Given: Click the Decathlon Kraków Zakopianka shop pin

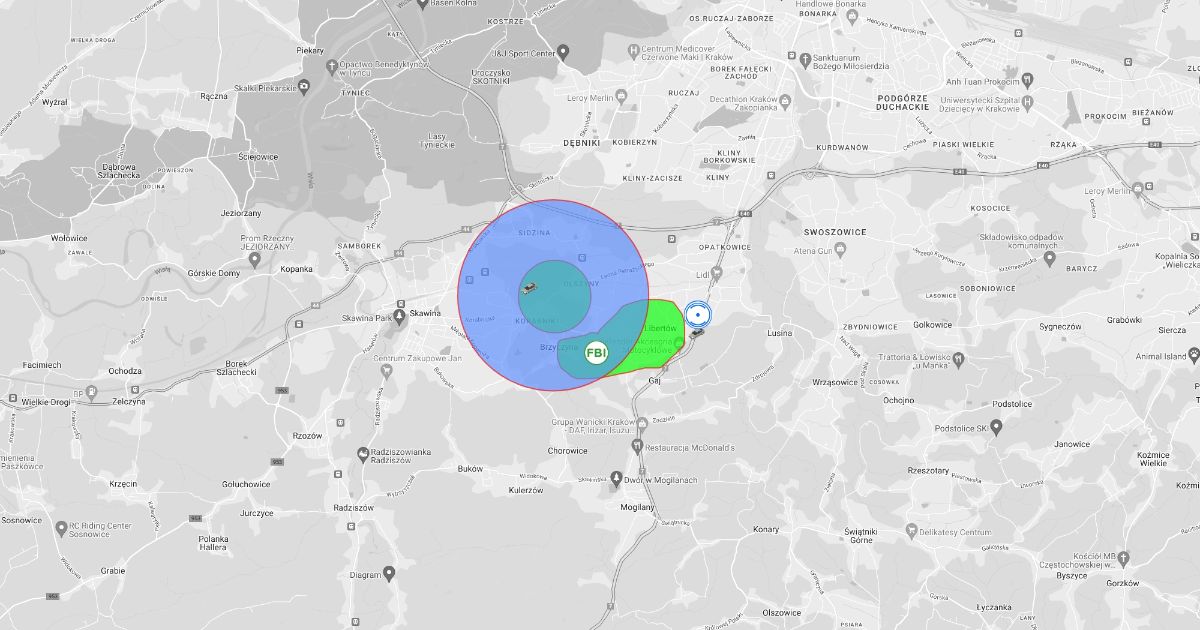Looking at the screenshot, I should 785,100.
